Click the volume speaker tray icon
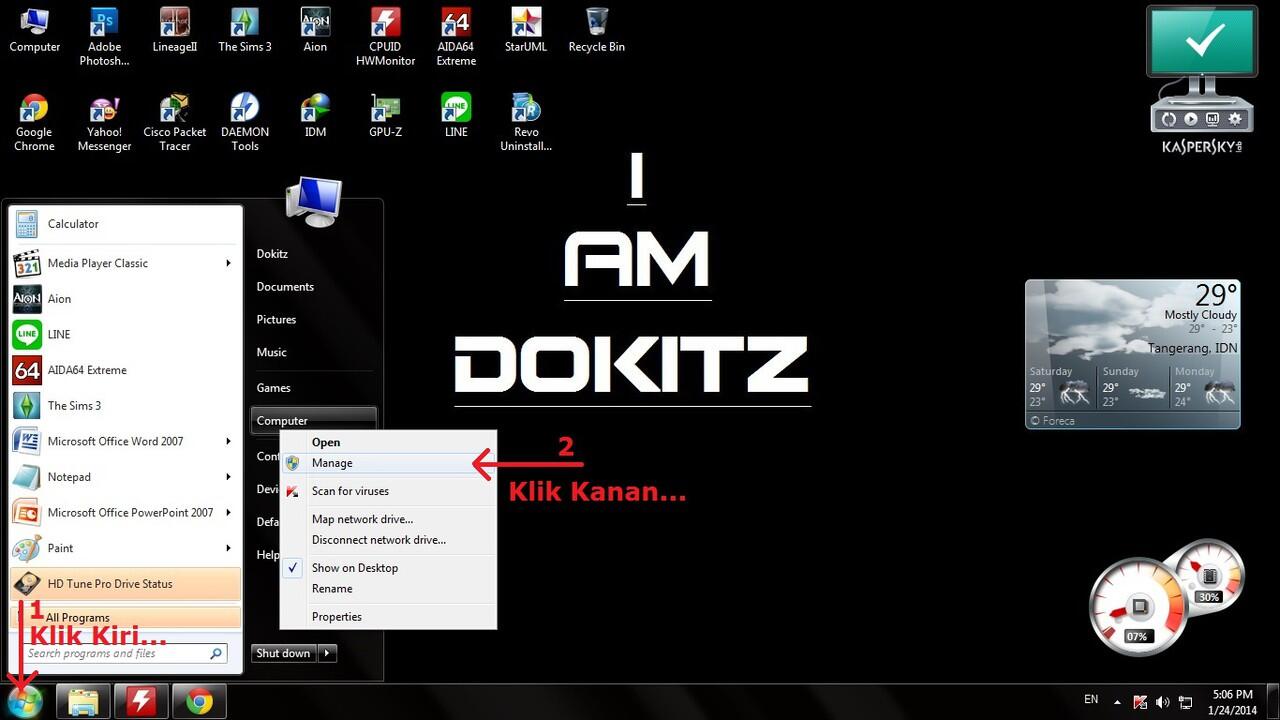1280x720 pixels. [x=1163, y=702]
